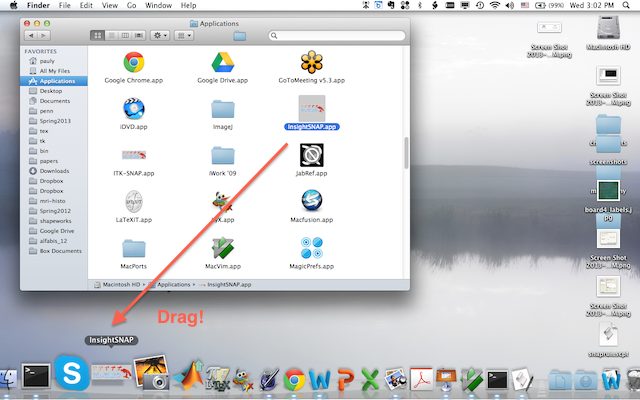
Task: Open the View menu
Action: [110, 5]
